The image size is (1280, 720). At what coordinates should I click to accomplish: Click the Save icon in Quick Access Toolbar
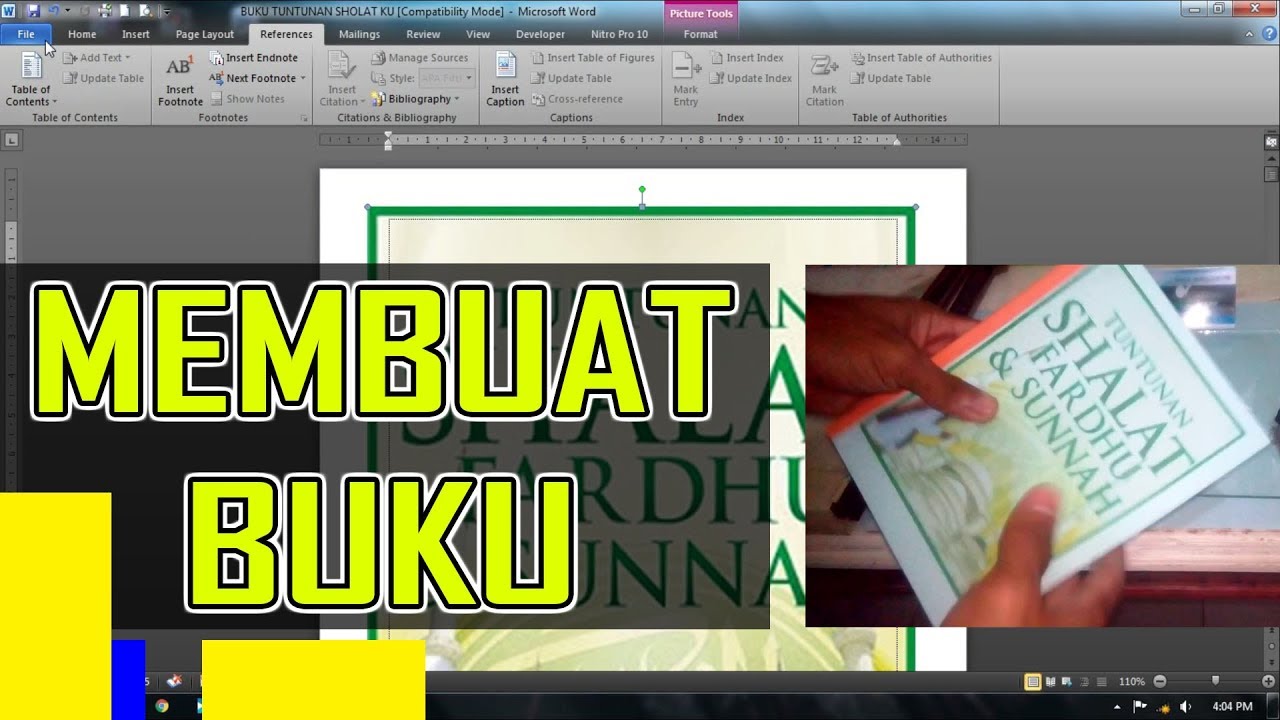(x=33, y=11)
